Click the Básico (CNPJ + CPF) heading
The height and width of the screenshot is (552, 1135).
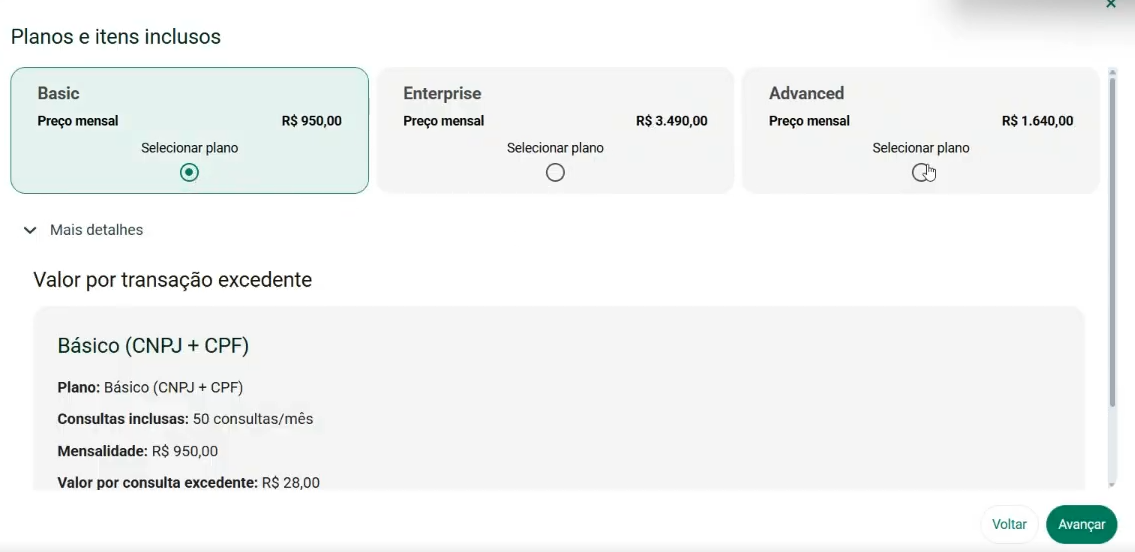153,346
